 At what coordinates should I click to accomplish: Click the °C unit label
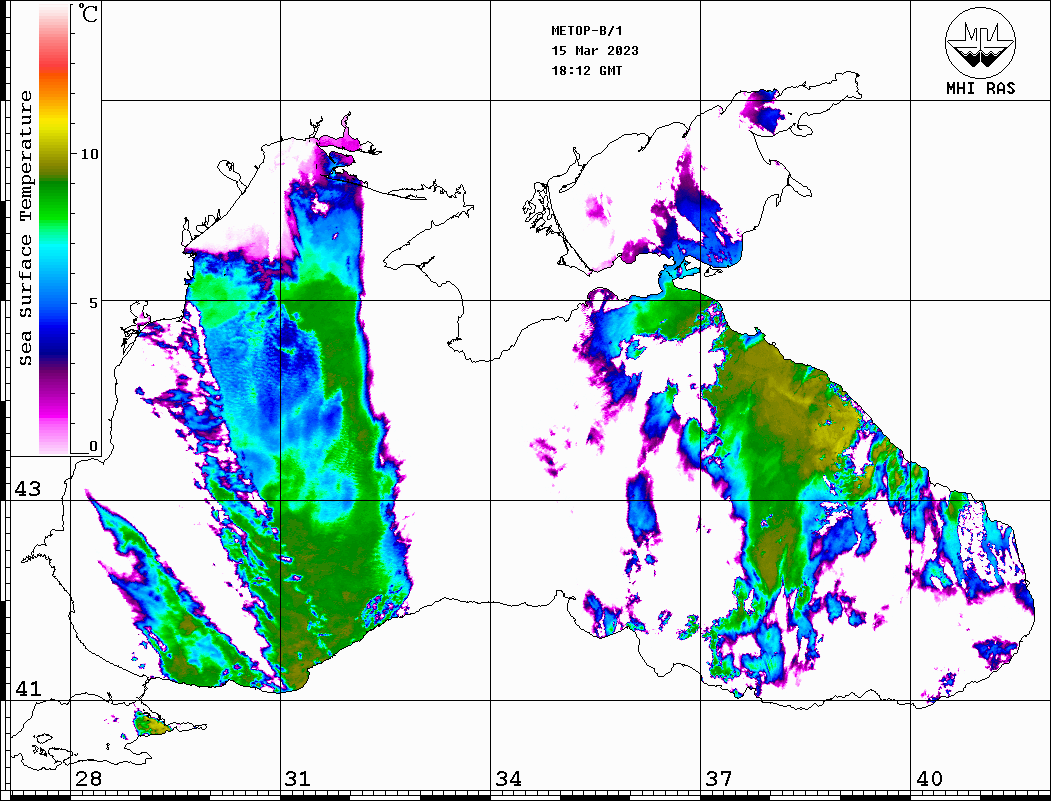88,13
